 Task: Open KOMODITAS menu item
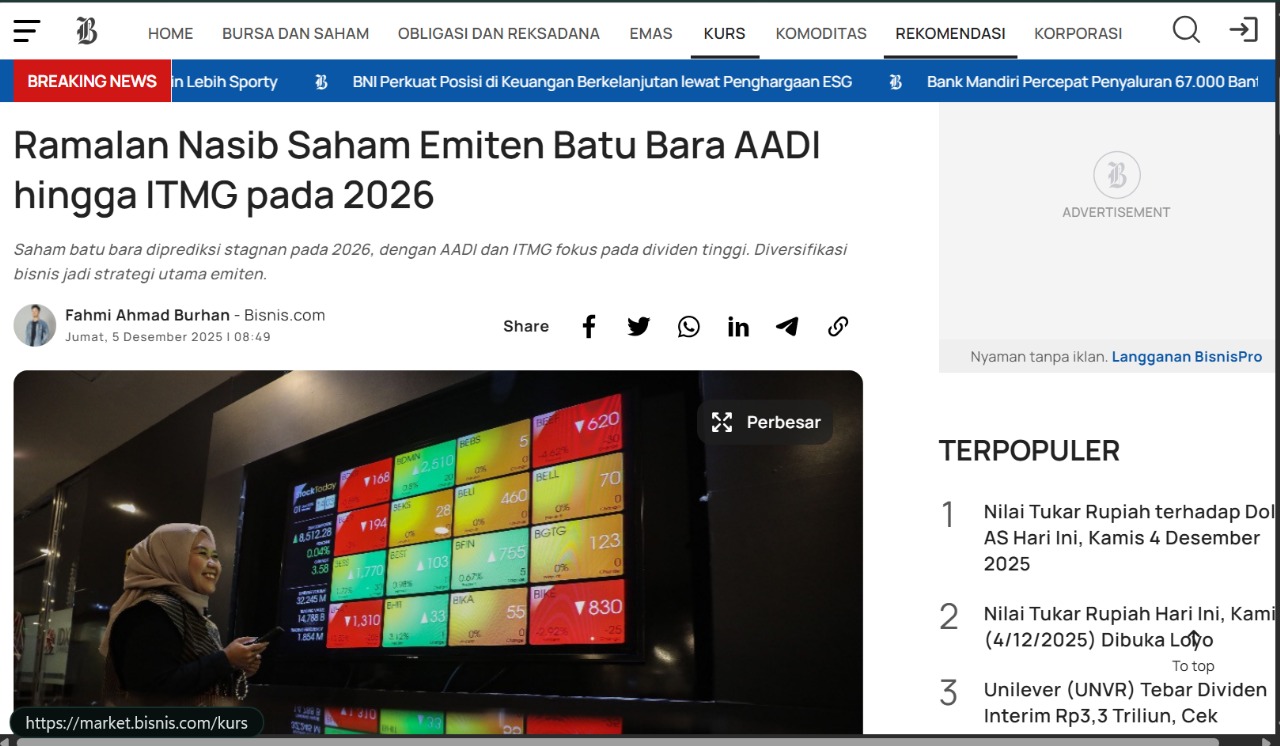tap(821, 33)
